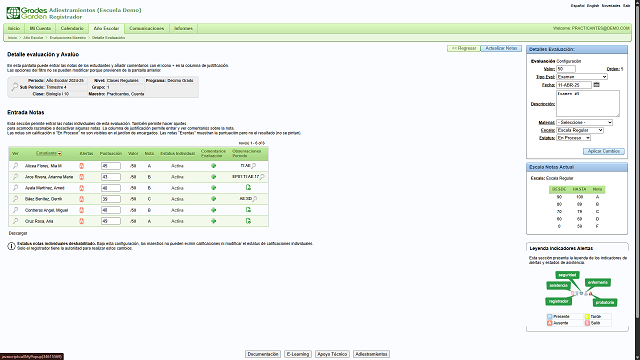Open period observations magnifier for Alicea Flores
Image resolution: width=640 pixels, height=360 pixels.
point(253,166)
